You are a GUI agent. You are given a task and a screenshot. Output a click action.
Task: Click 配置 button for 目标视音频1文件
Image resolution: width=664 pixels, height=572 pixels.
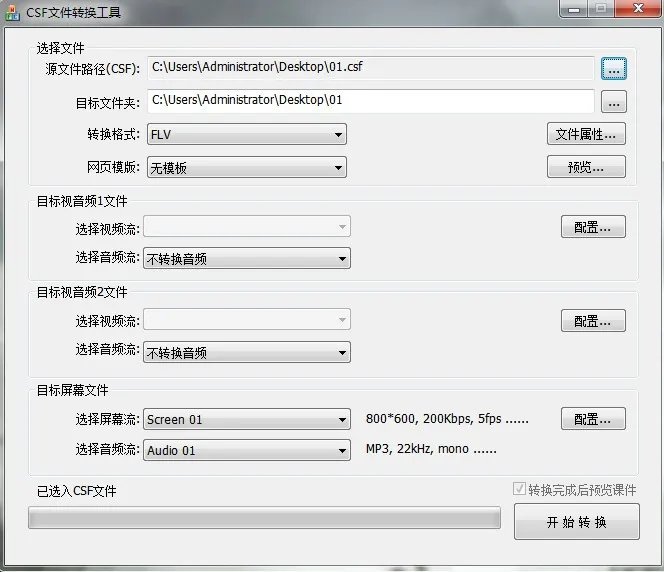(x=593, y=227)
